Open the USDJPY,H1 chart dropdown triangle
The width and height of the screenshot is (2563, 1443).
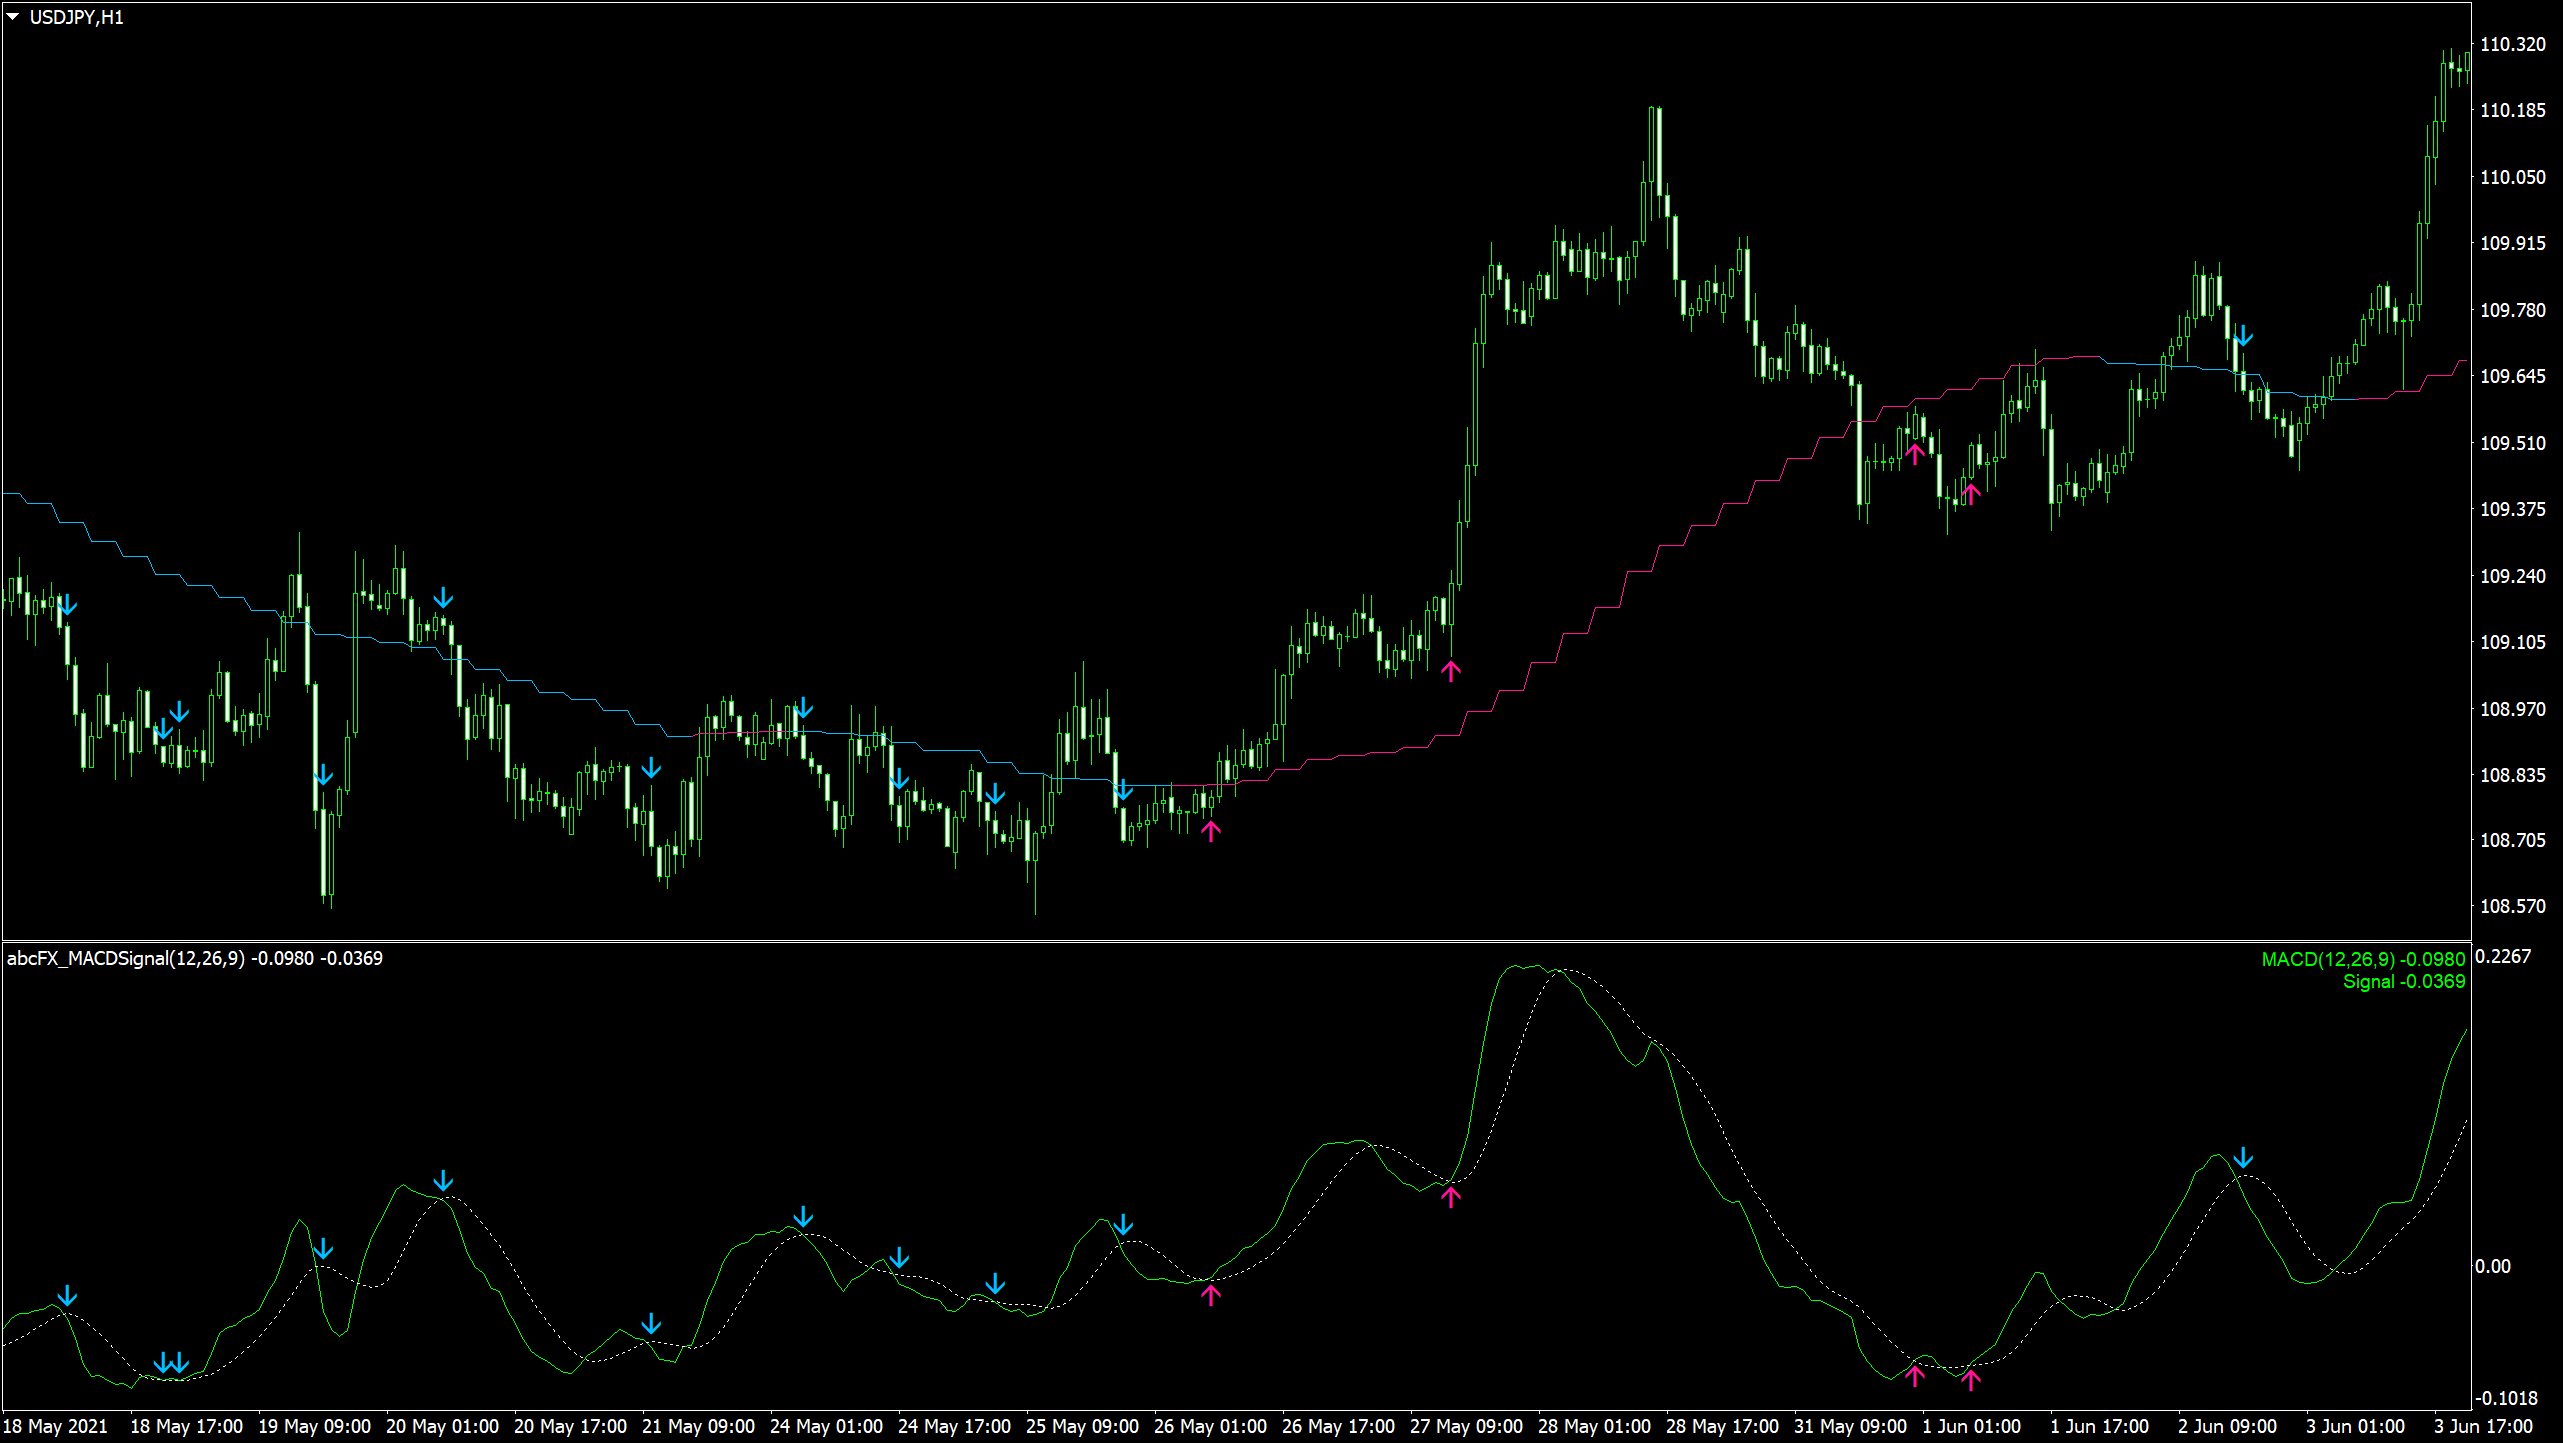click(x=12, y=17)
